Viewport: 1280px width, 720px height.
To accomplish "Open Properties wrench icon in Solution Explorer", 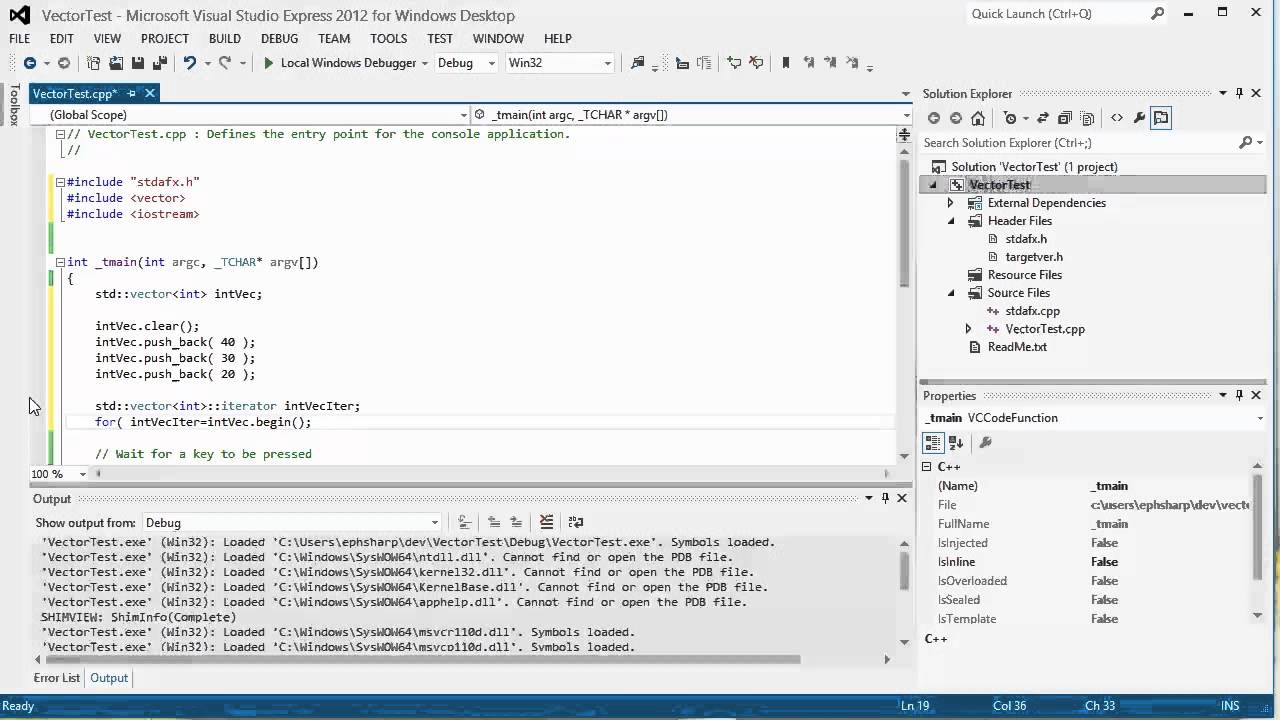I will coord(1139,118).
